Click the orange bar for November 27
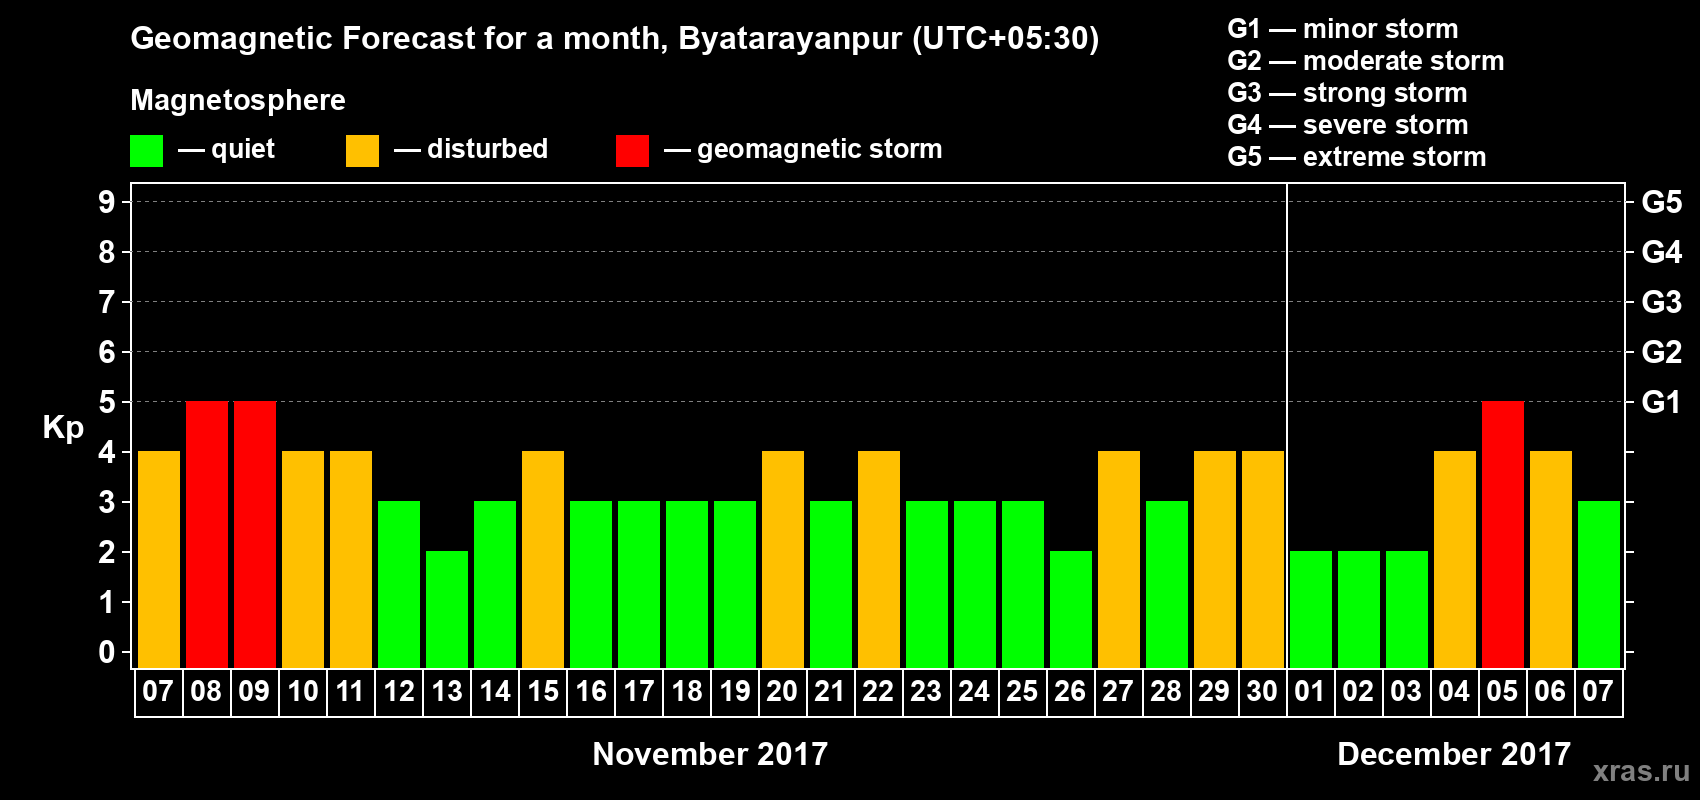This screenshot has width=1700, height=800. (1119, 560)
